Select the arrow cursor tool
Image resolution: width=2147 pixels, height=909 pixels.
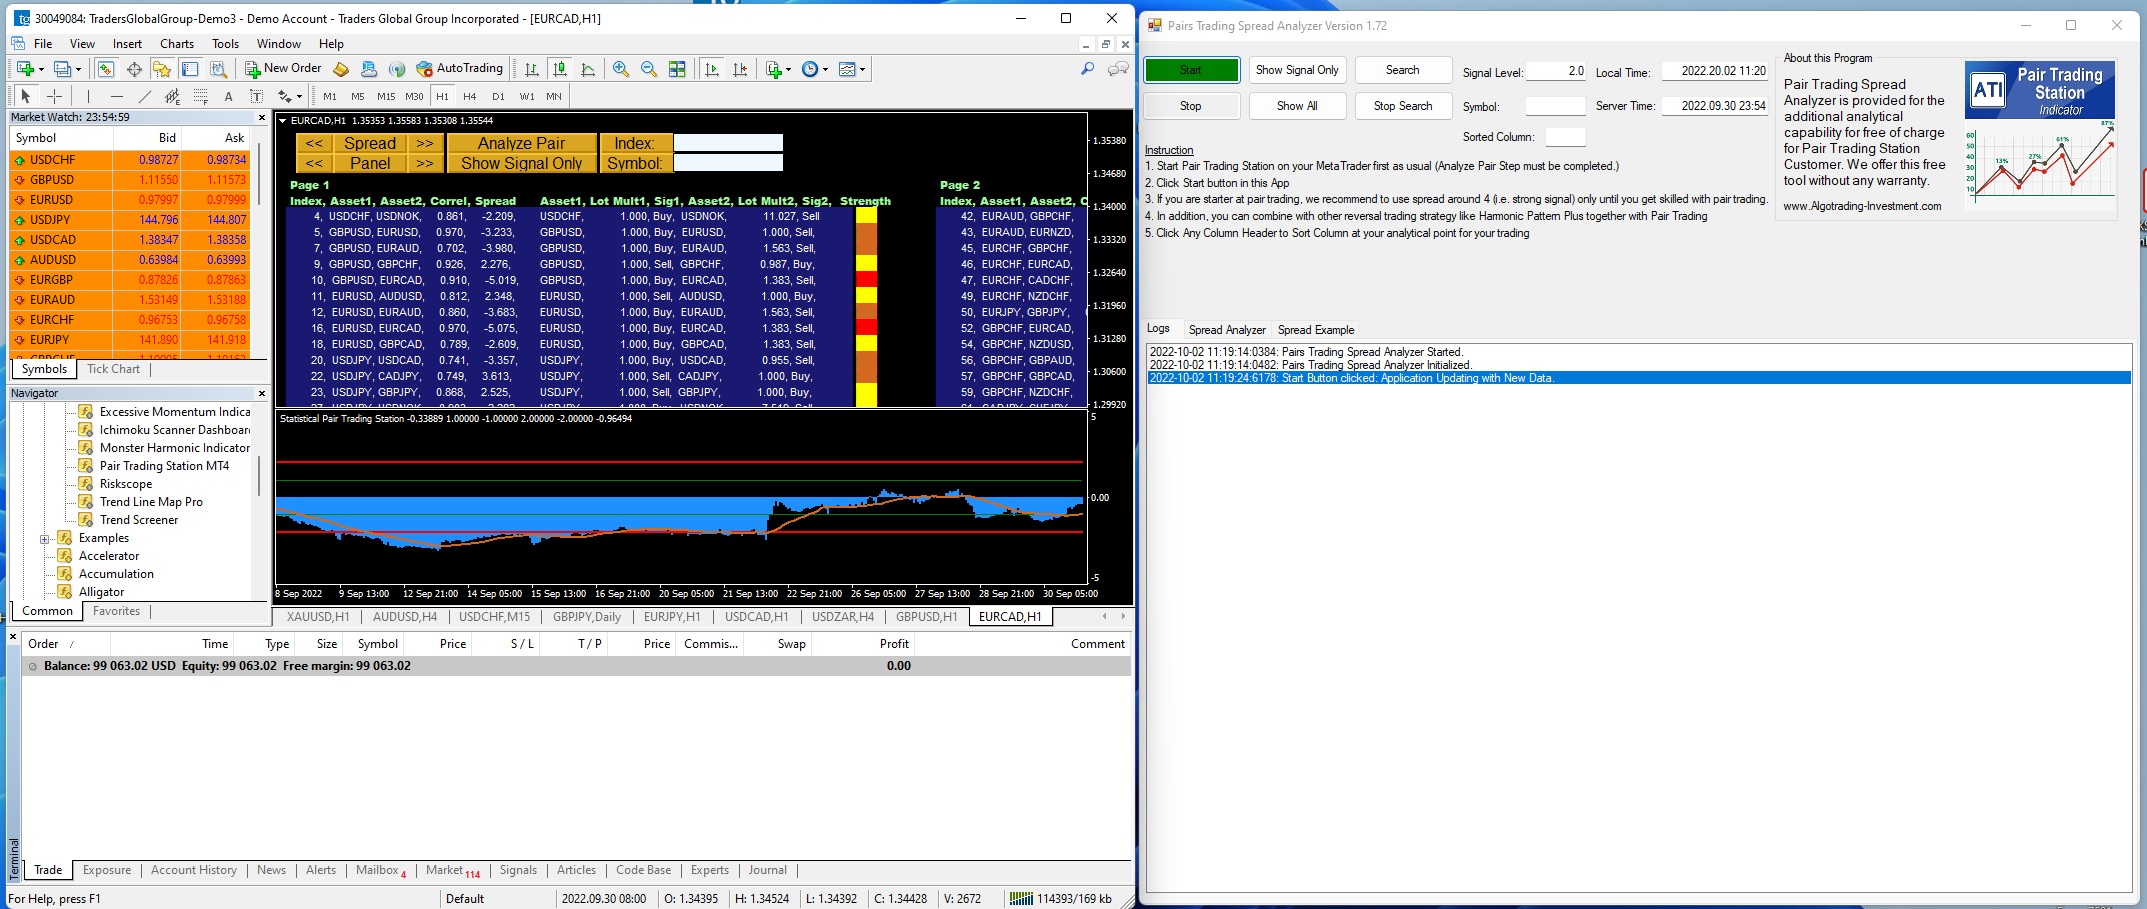[26, 96]
